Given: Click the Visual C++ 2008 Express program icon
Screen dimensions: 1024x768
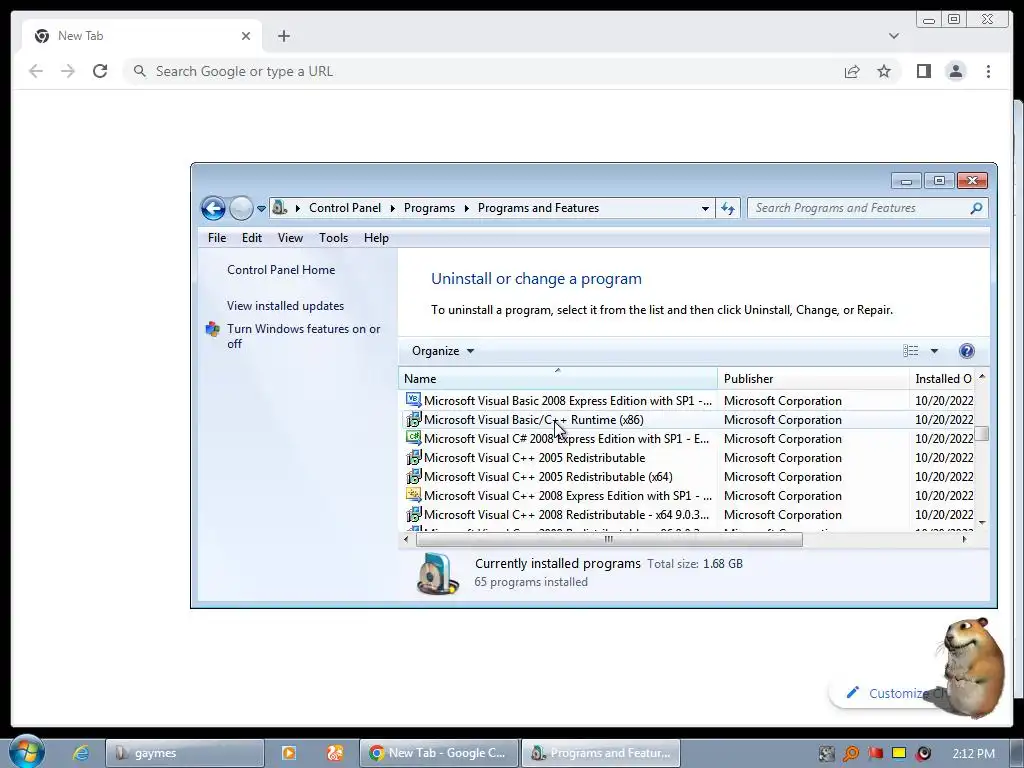Looking at the screenshot, I should 413,494.
